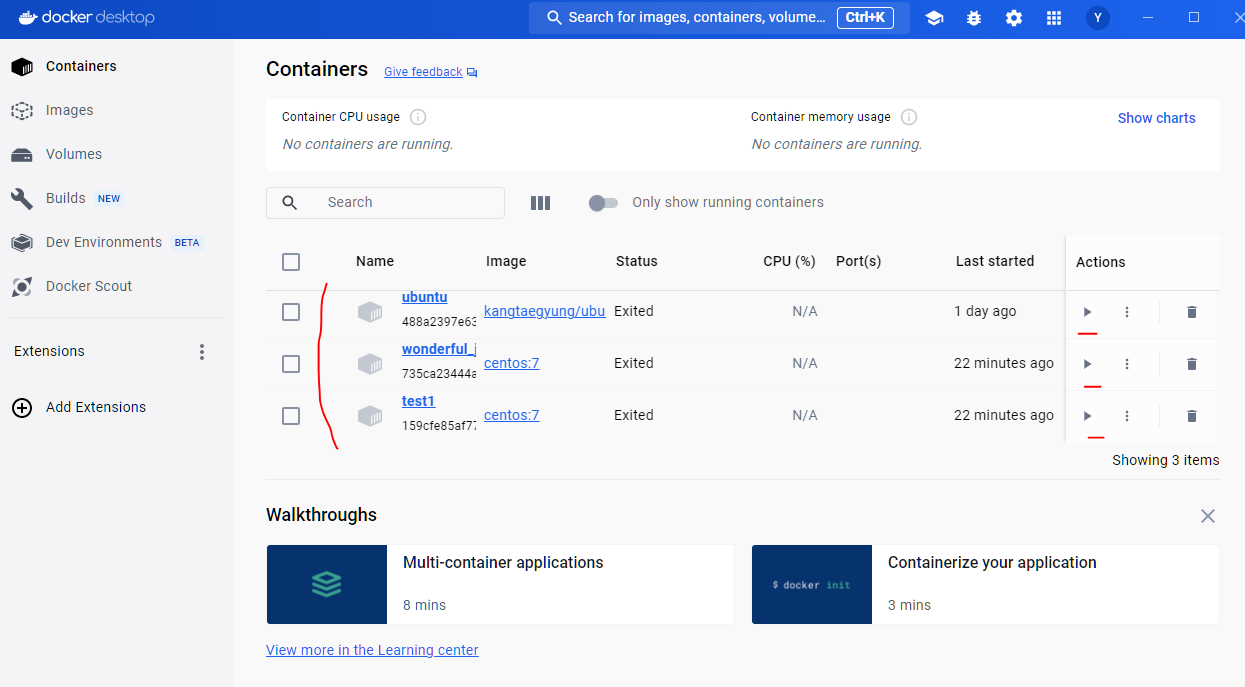The image size is (1245, 687).
Task: Click container ID 735ca23444a text
Action: pos(439,374)
